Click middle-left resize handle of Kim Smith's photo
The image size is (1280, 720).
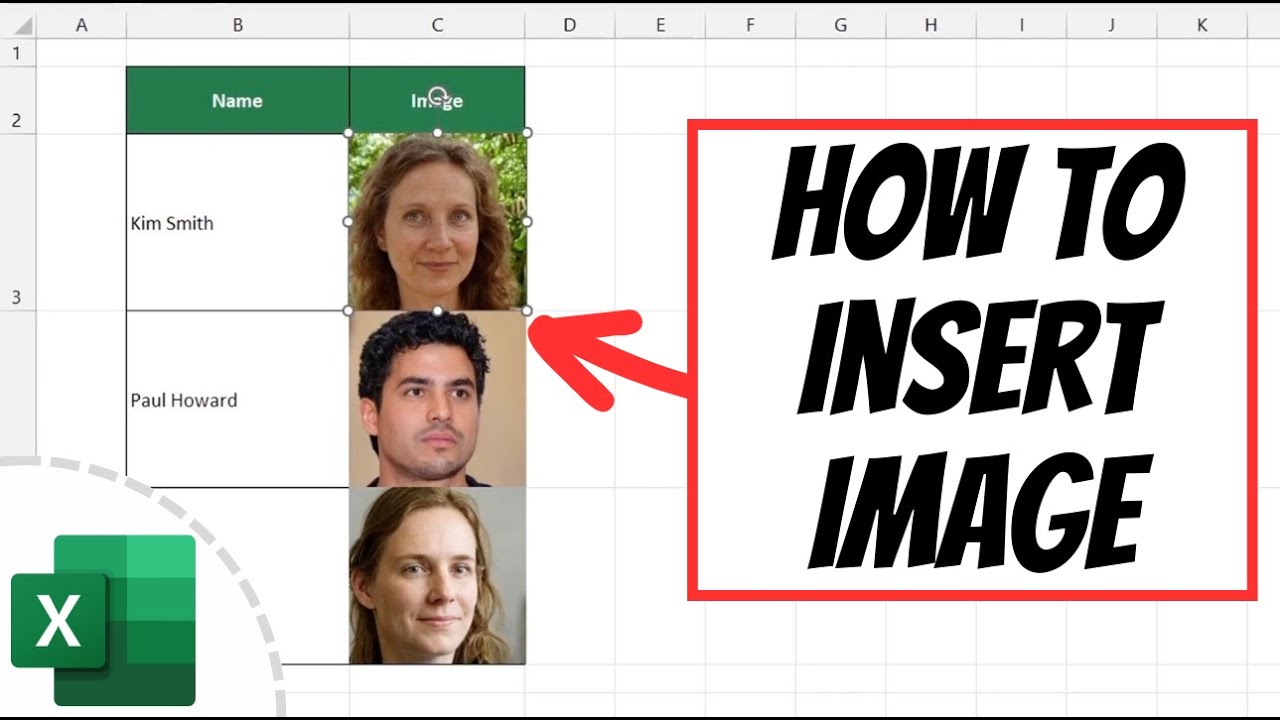(x=348, y=221)
